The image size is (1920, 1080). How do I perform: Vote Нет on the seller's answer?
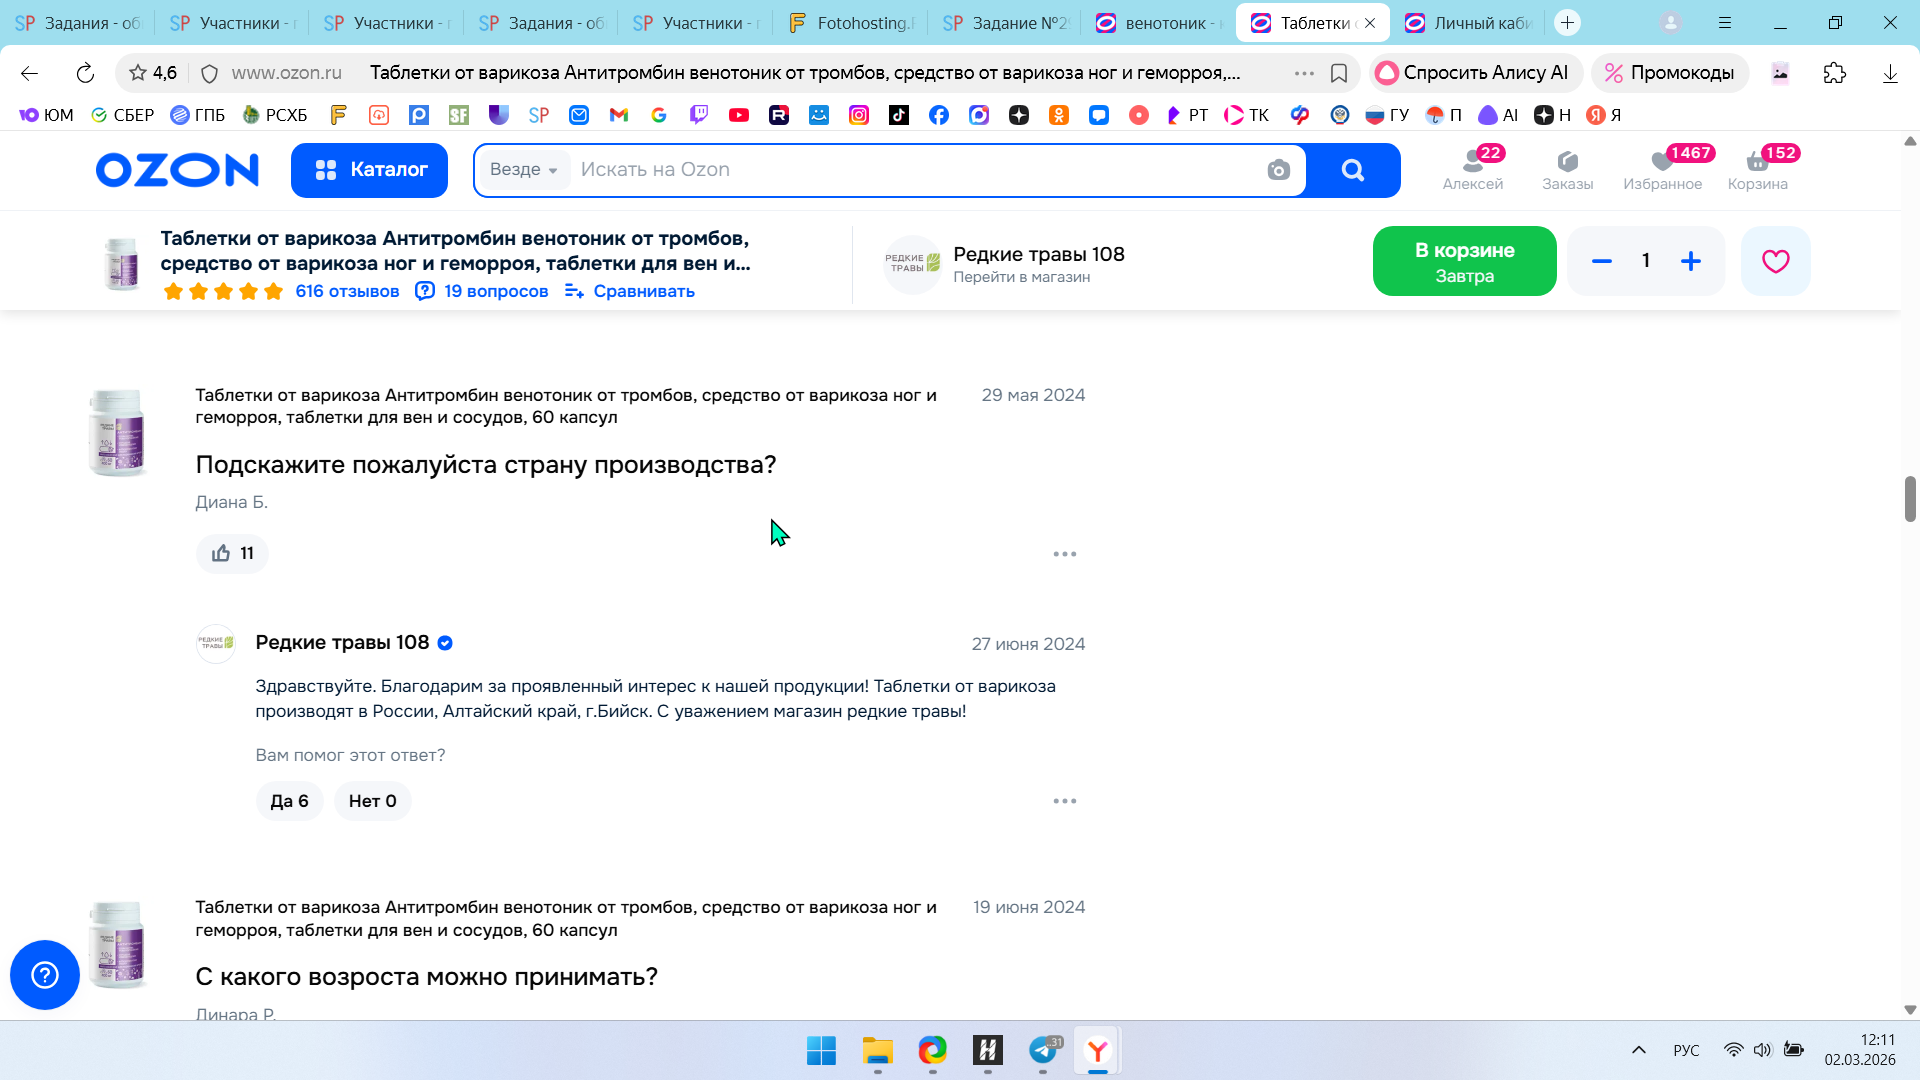click(x=372, y=801)
